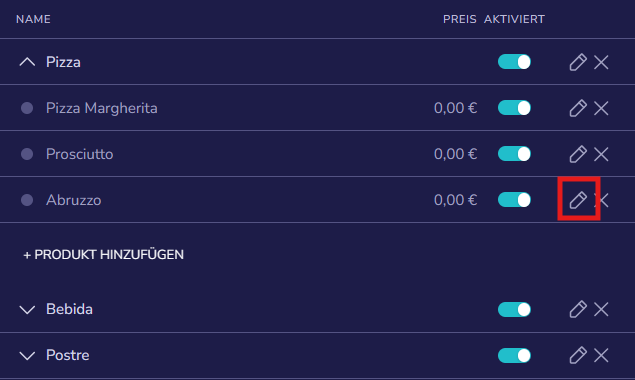Screen dimensions: 635x380
Task: Expand the Postre category
Action: (x=27, y=356)
